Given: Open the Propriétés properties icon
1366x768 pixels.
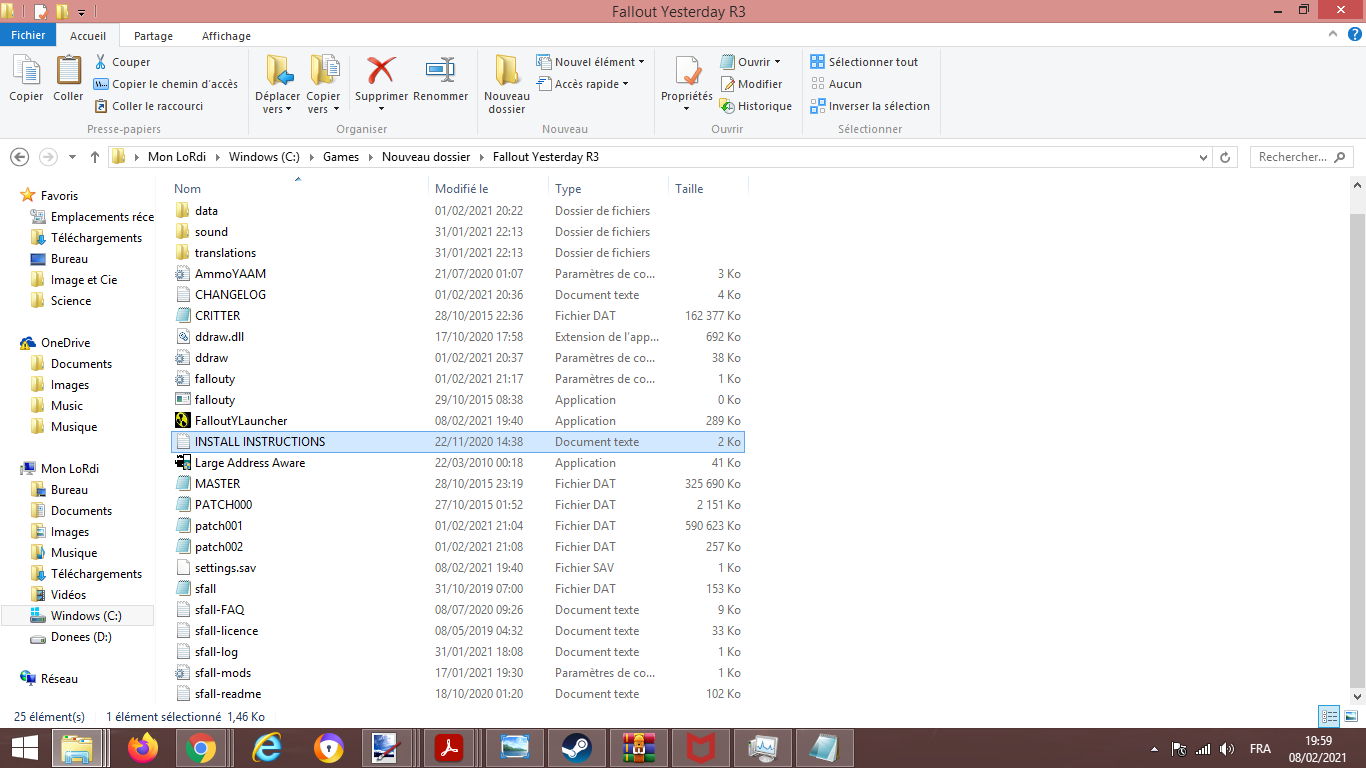Looking at the screenshot, I should point(686,72).
